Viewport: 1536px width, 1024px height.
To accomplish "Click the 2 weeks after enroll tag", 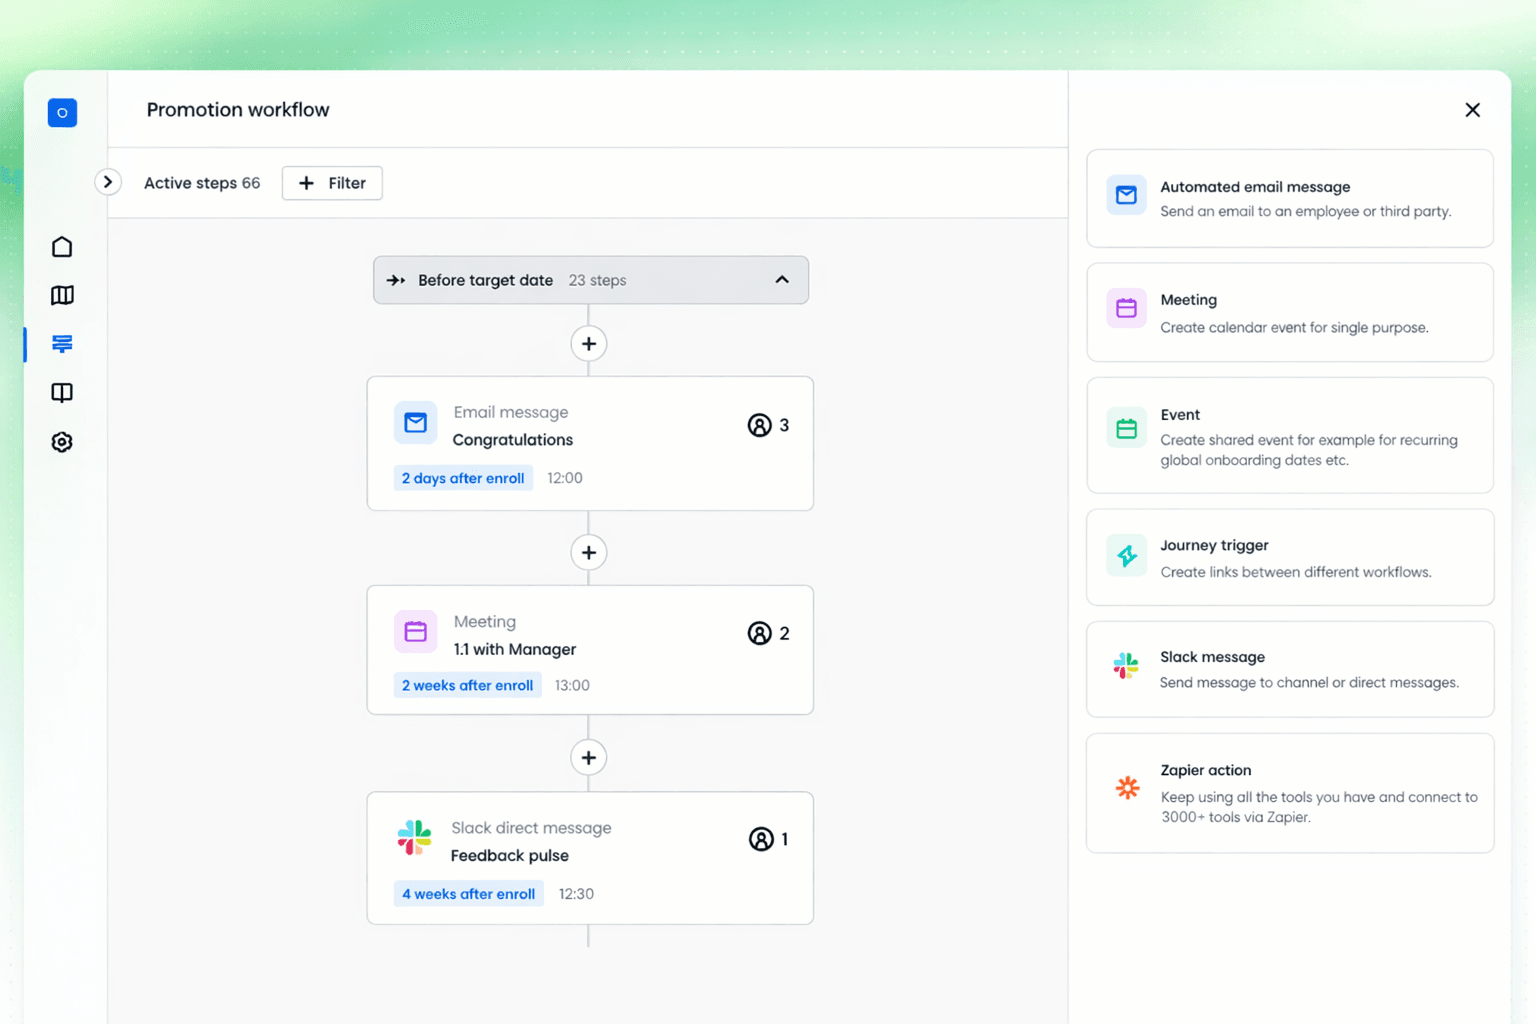I will click(467, 685).
